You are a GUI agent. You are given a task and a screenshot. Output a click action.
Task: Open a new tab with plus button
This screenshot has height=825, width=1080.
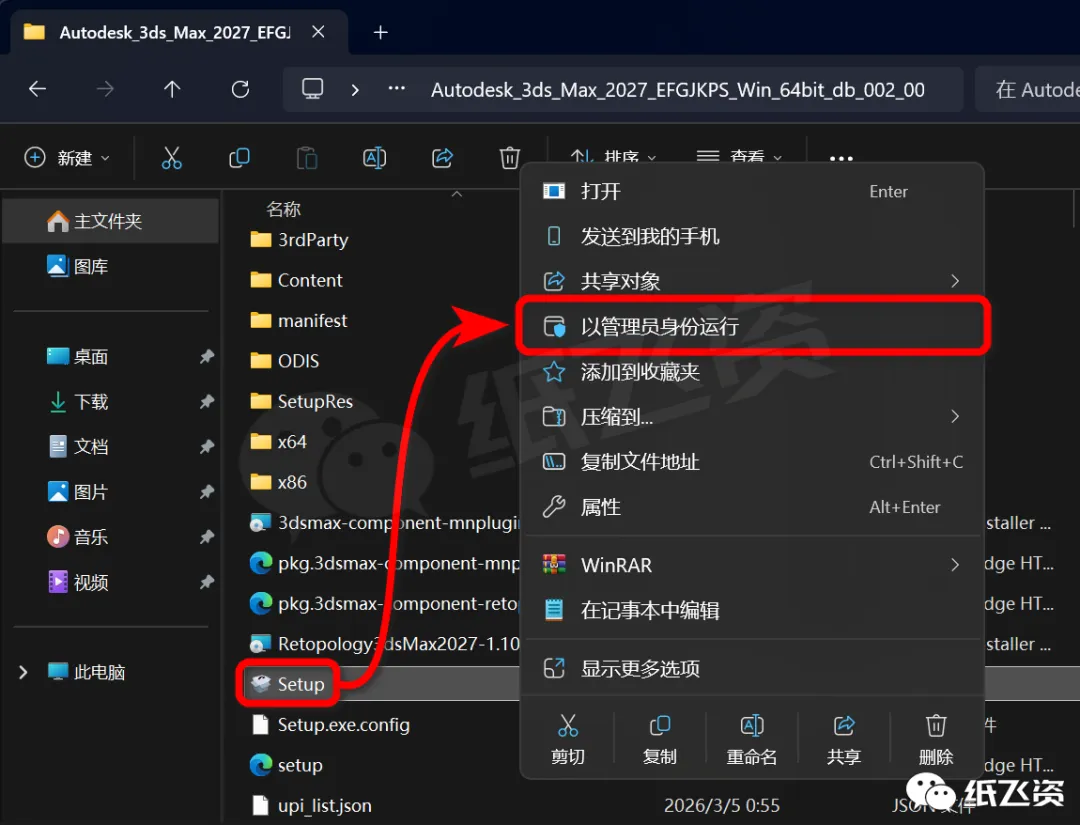click(x=380, y=32)
